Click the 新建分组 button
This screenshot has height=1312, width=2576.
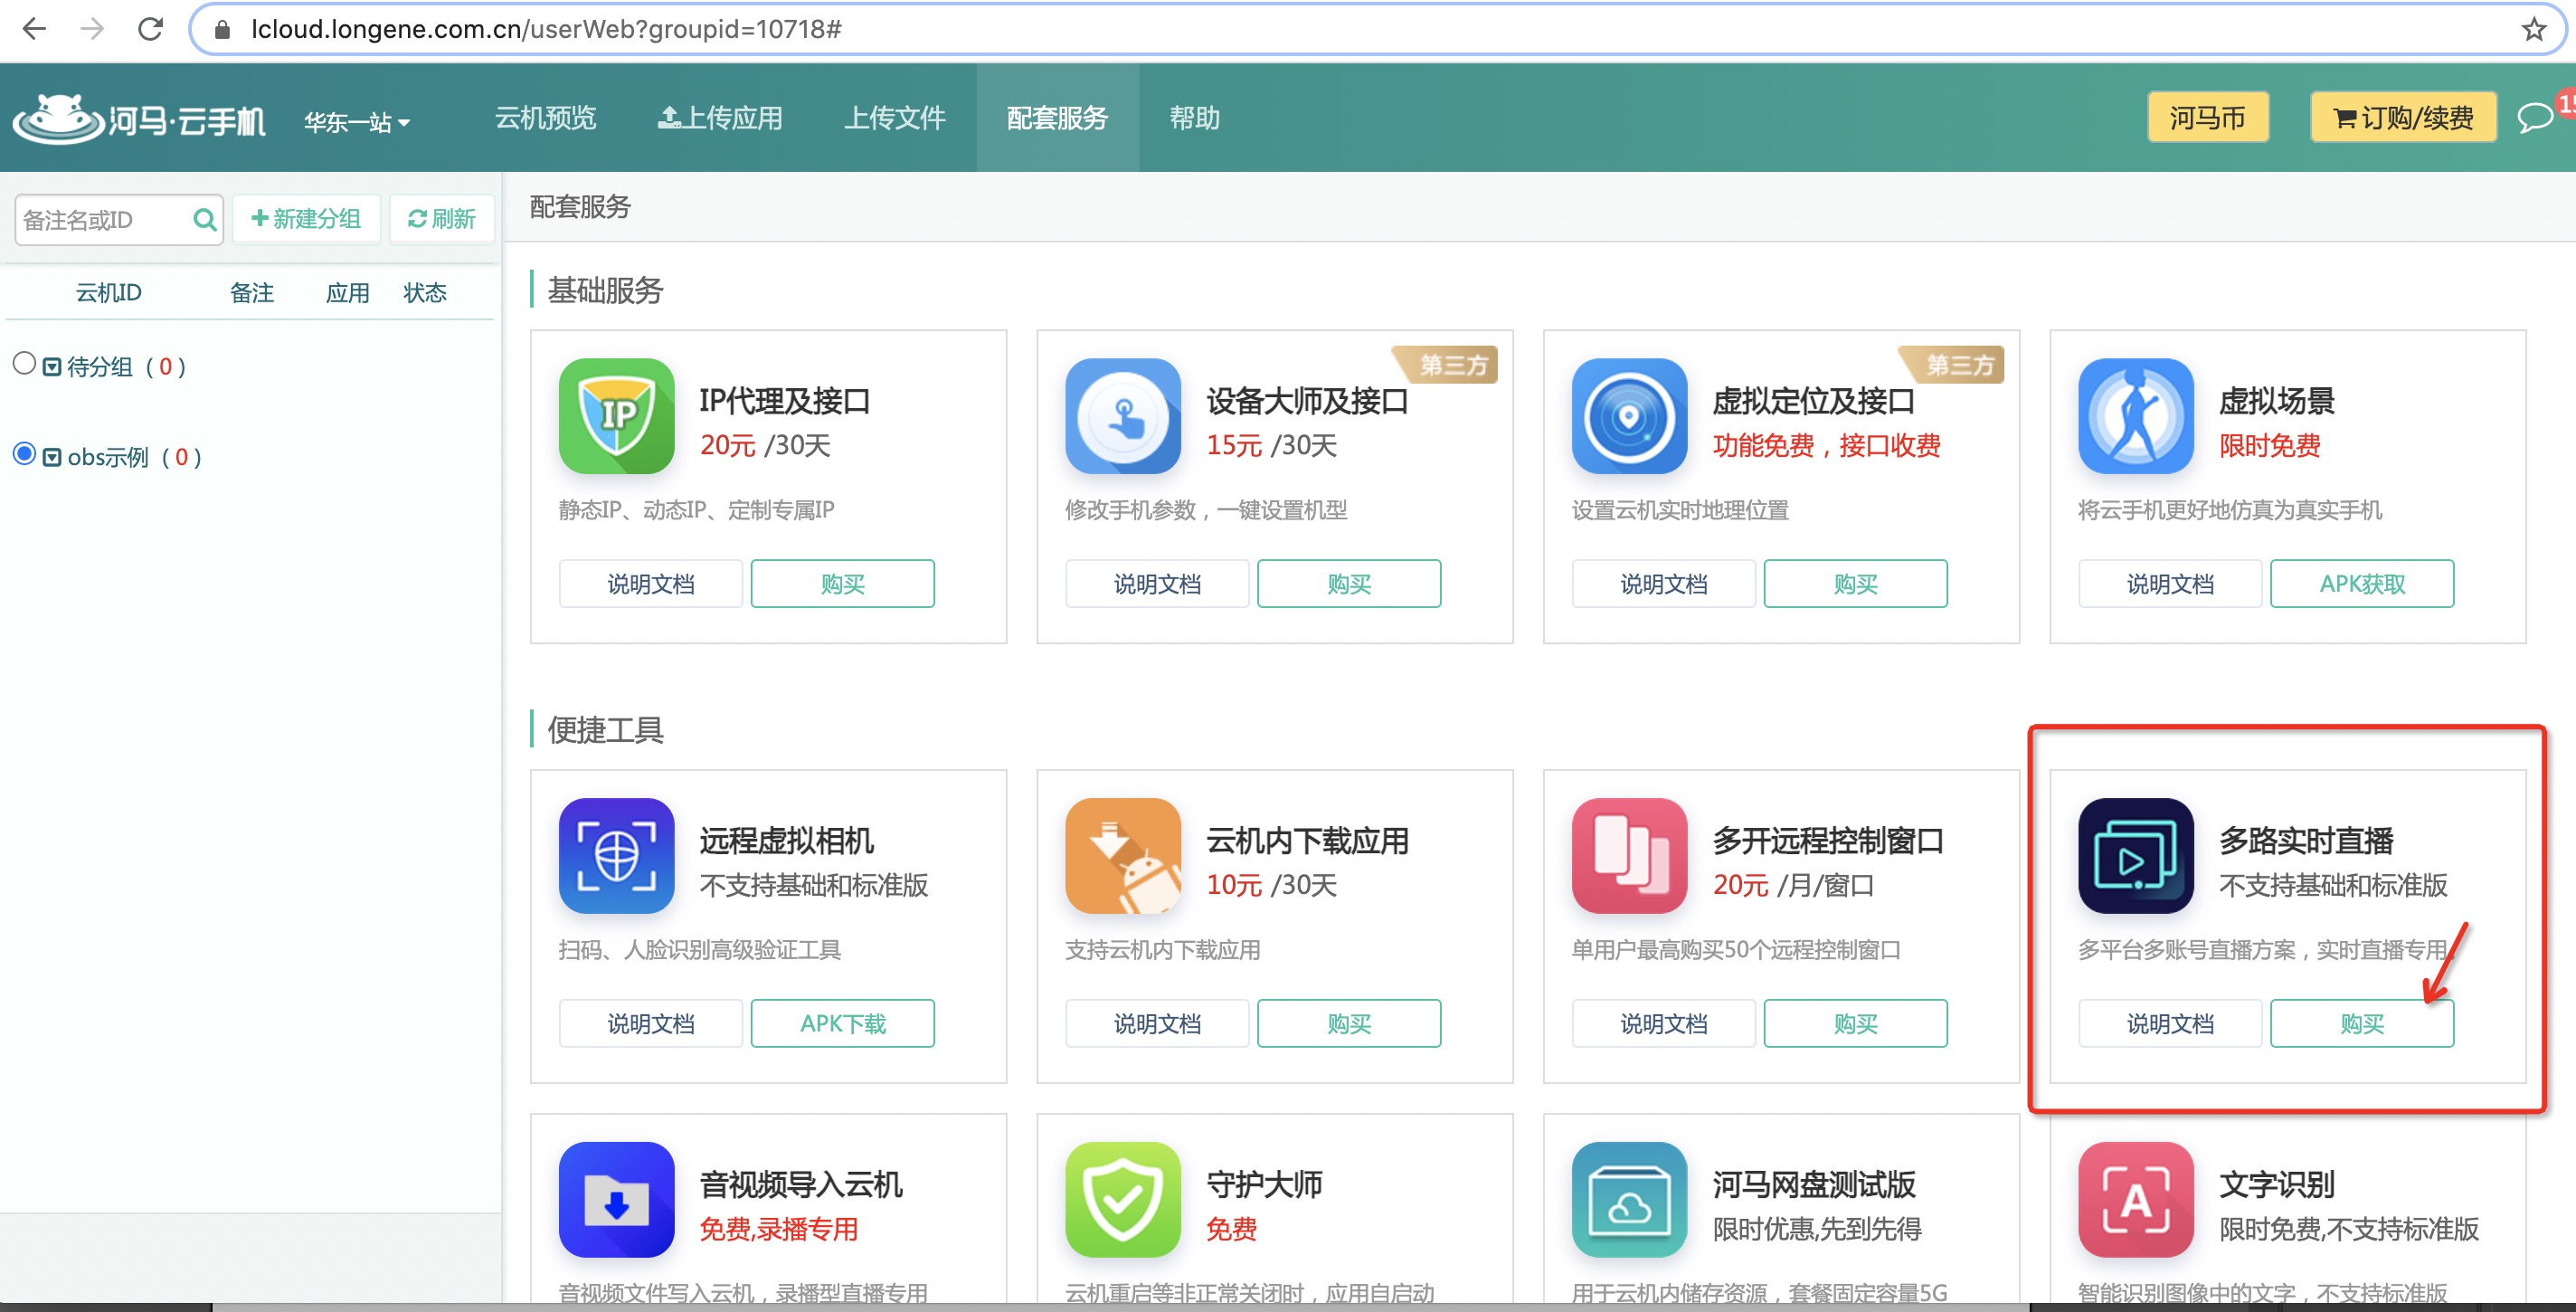306,218
